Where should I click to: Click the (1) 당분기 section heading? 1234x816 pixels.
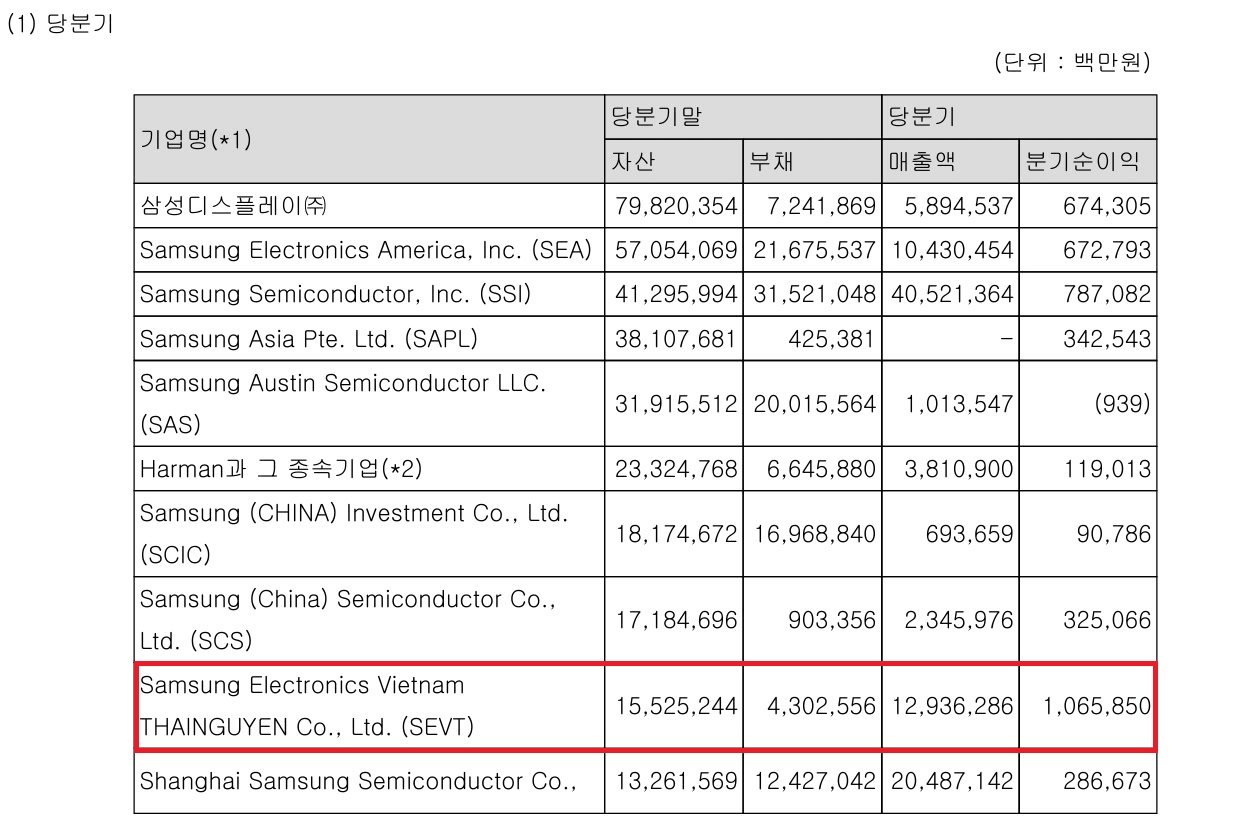(60, 24)
